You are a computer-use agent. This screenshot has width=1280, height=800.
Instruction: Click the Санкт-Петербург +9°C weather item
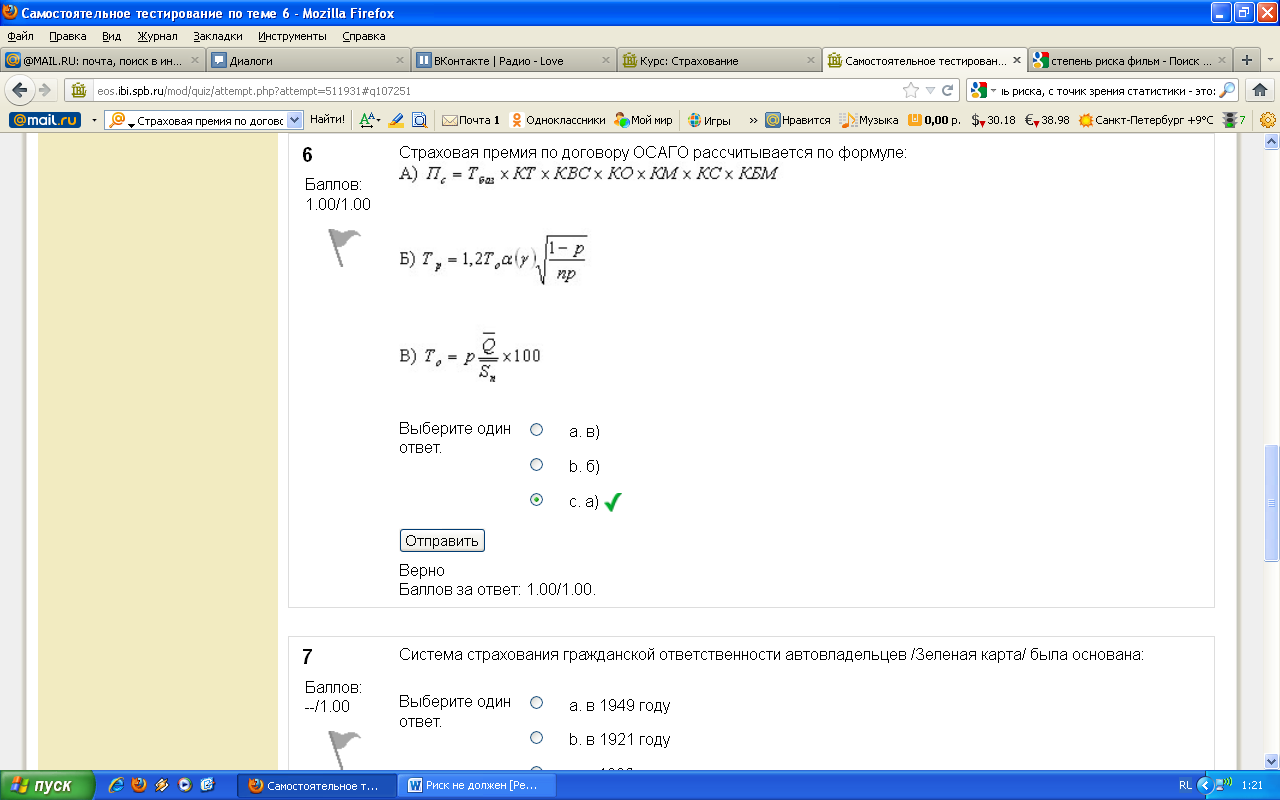click(1146, 120)
